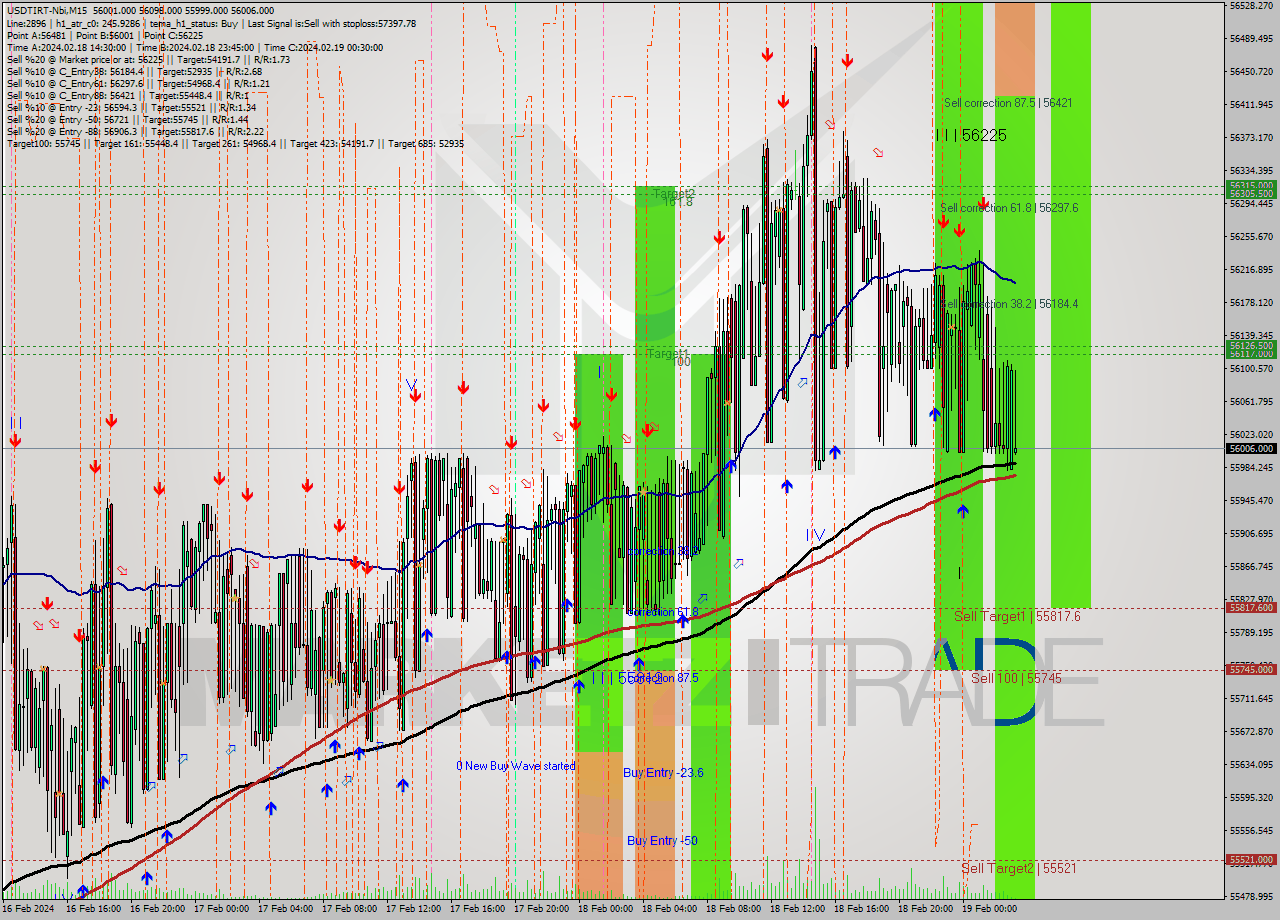
Task: Click the '16 Feb 20:00' time label
Action: point(158,909)
